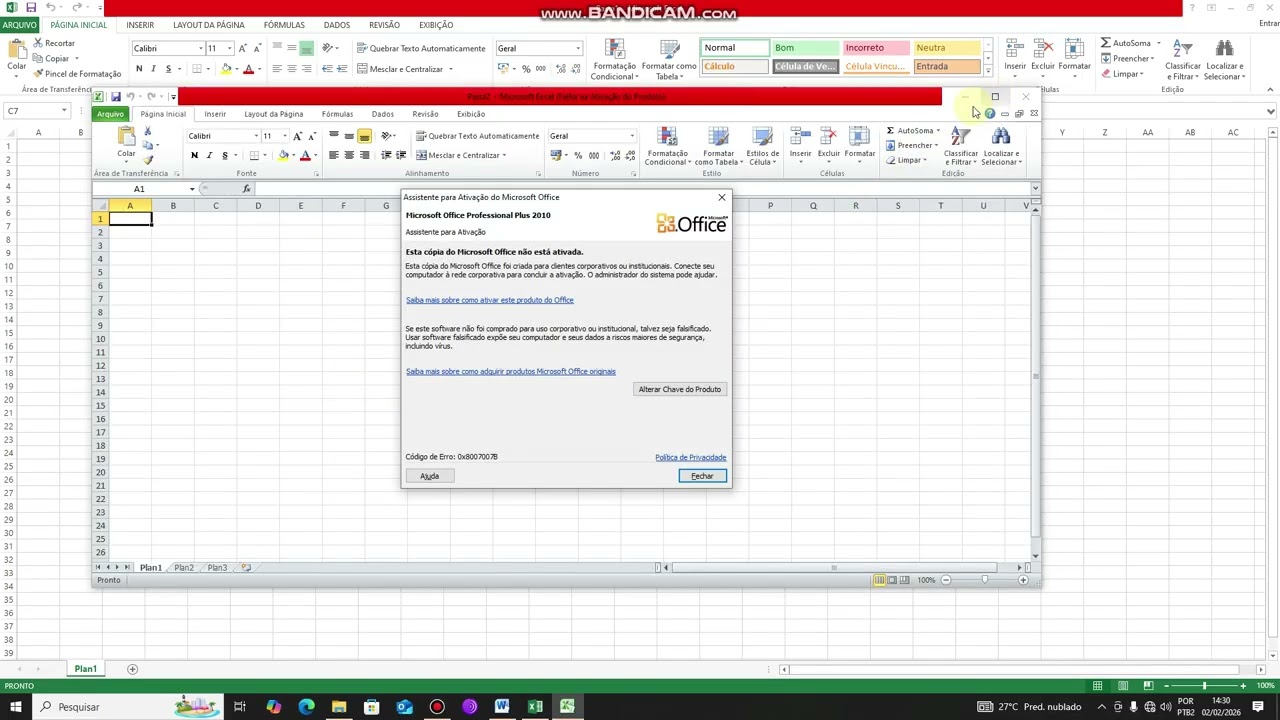Viewport: 1280px width, 720px height.
Task: Open font name Calibri dropdown in background Excel
Action: [x=200, y=48]
